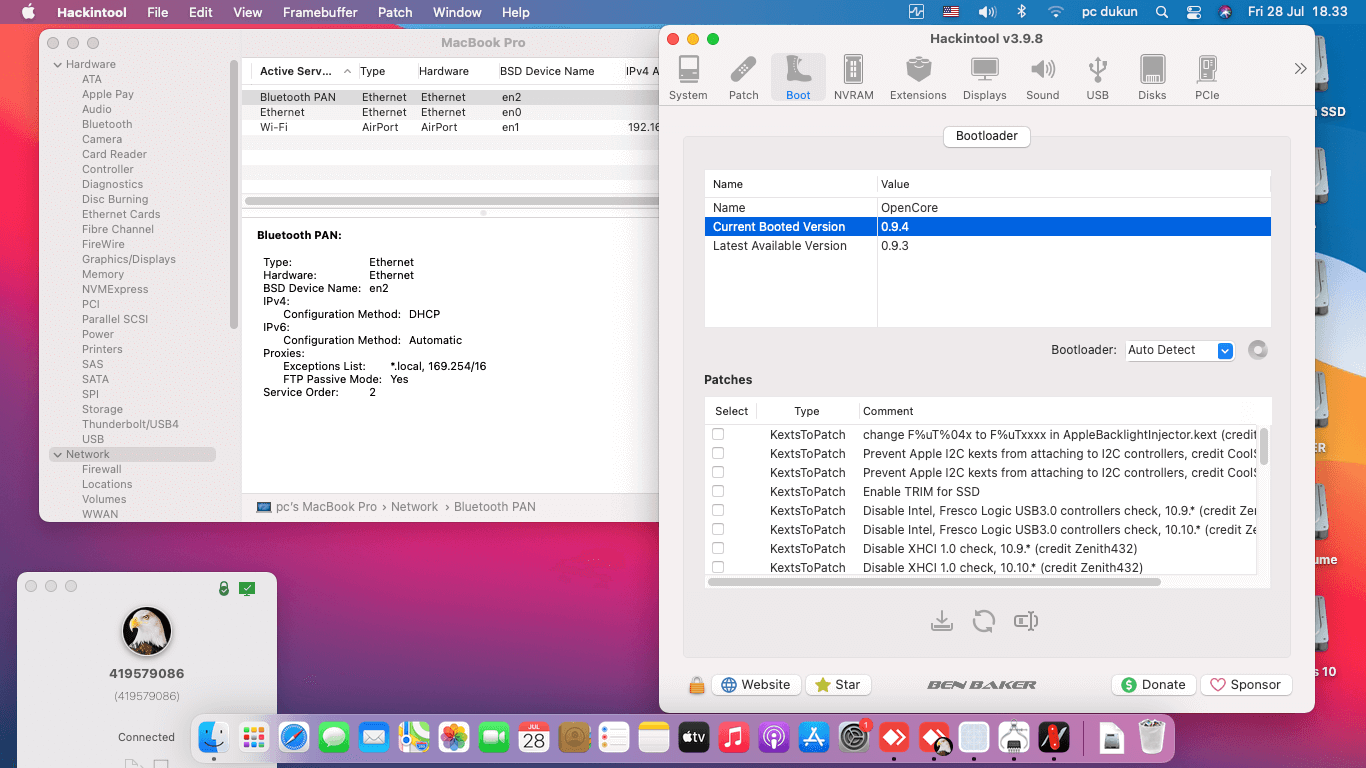Screen dimensions: 1366x768
Task: Click the horizontal scrollbar in the Patches list
Action: [934, 581]
